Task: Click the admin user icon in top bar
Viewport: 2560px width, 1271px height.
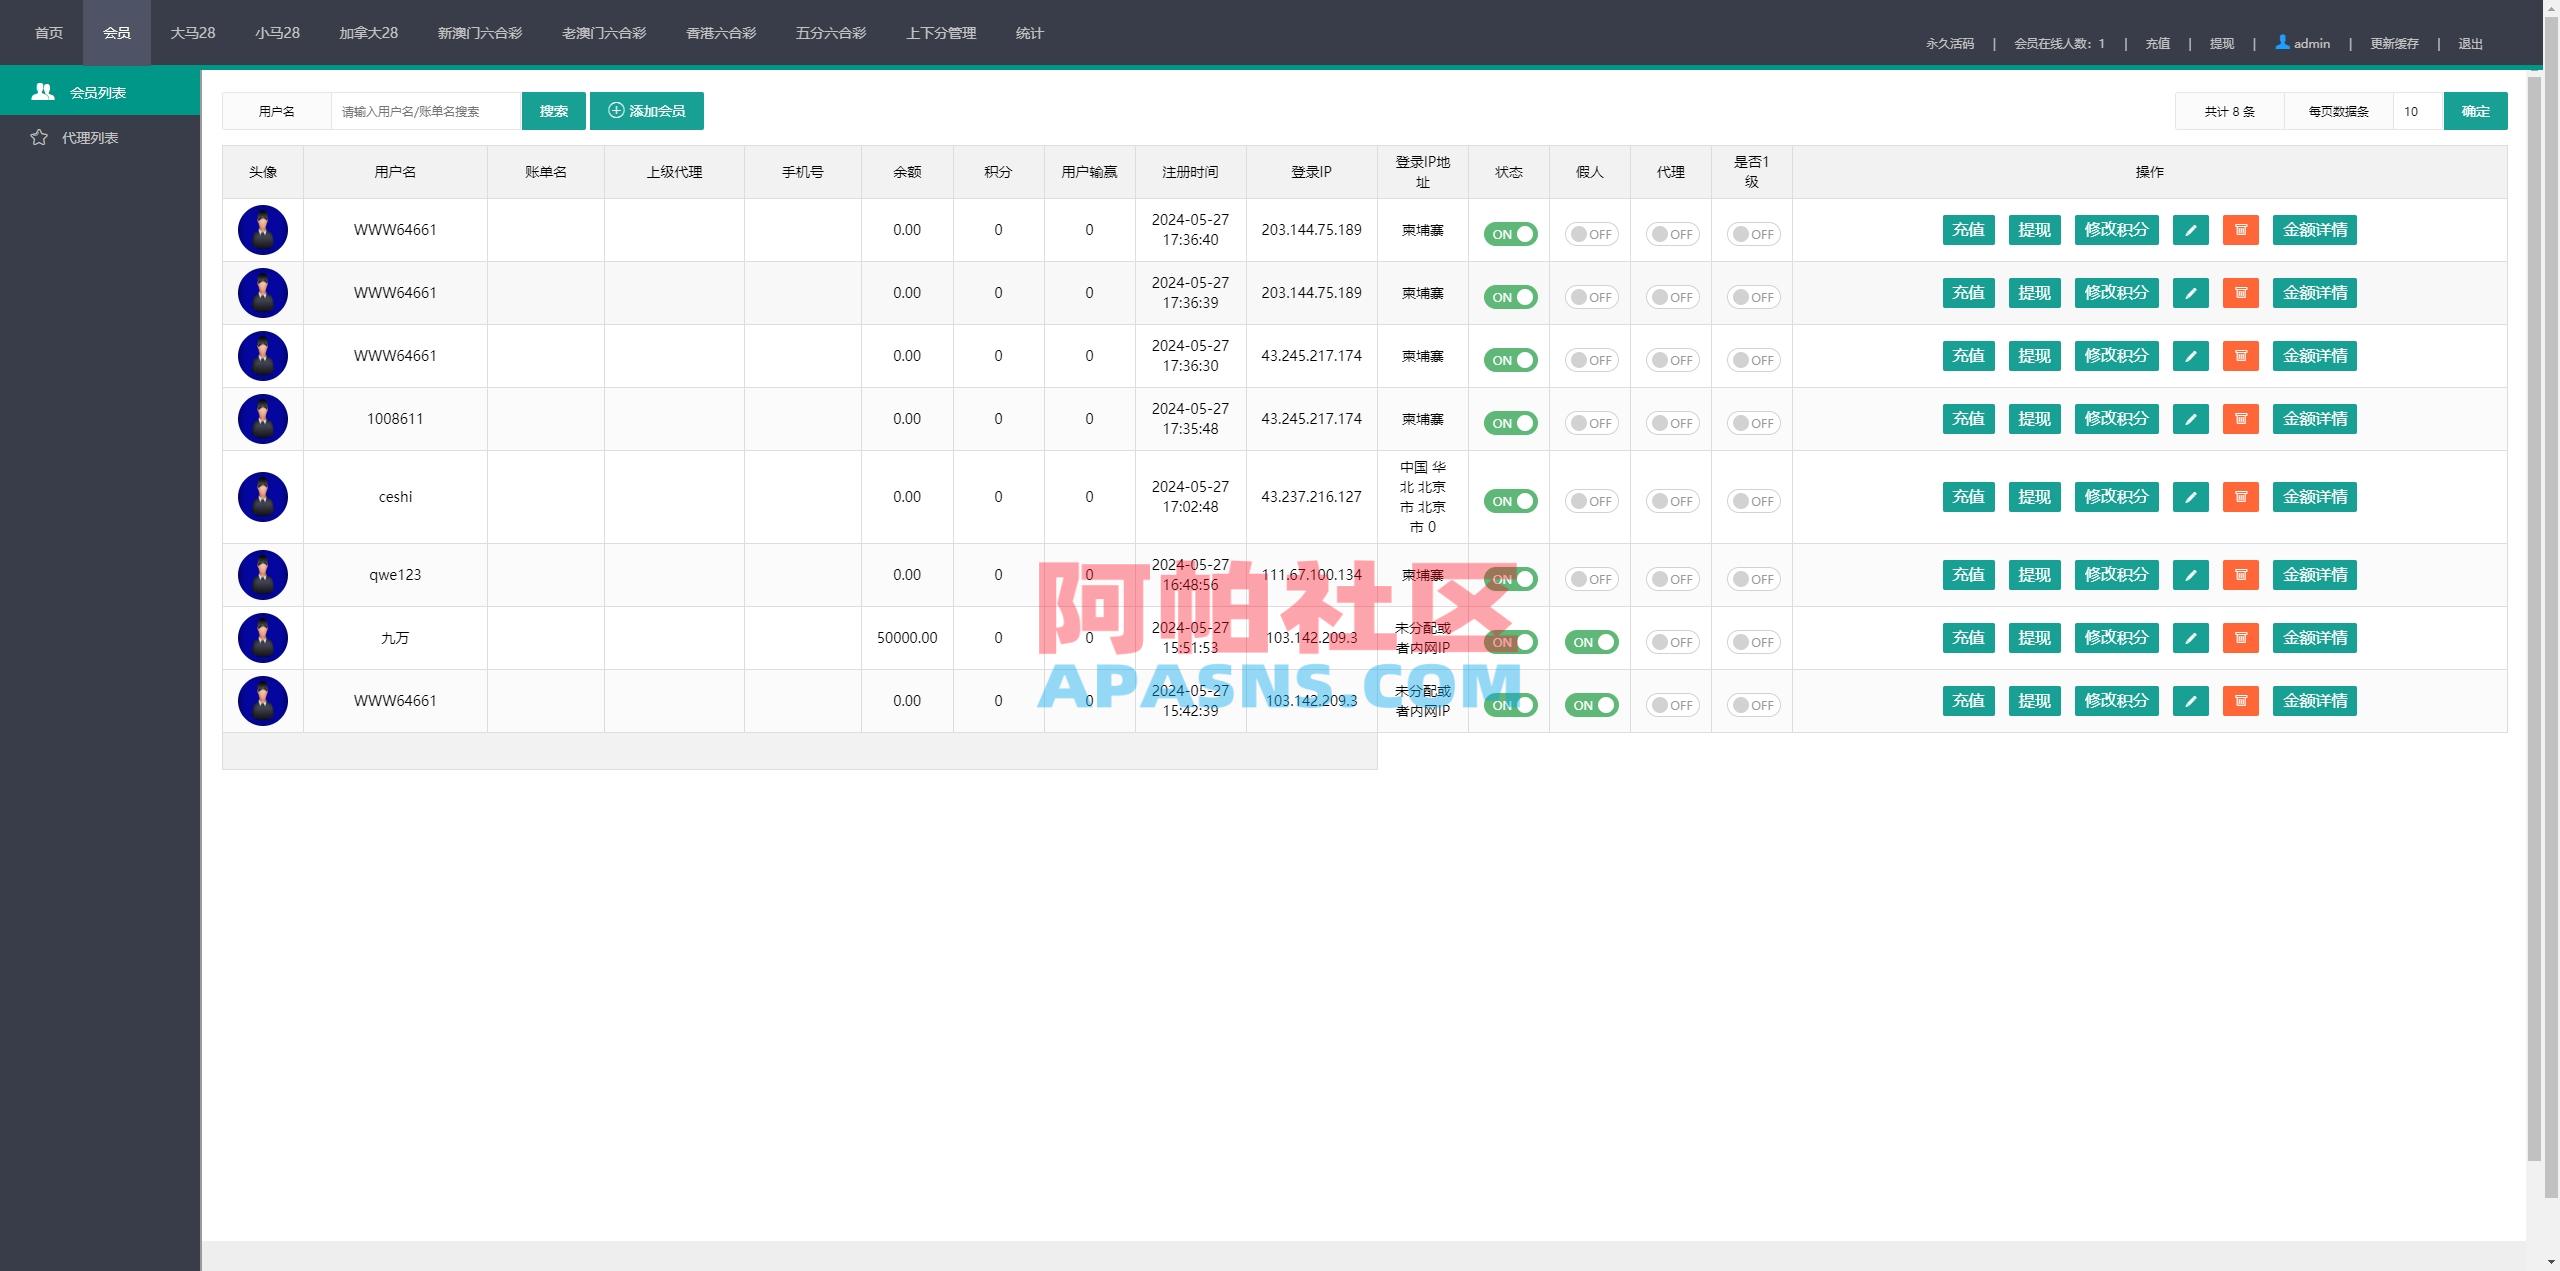Action: 2280,42
